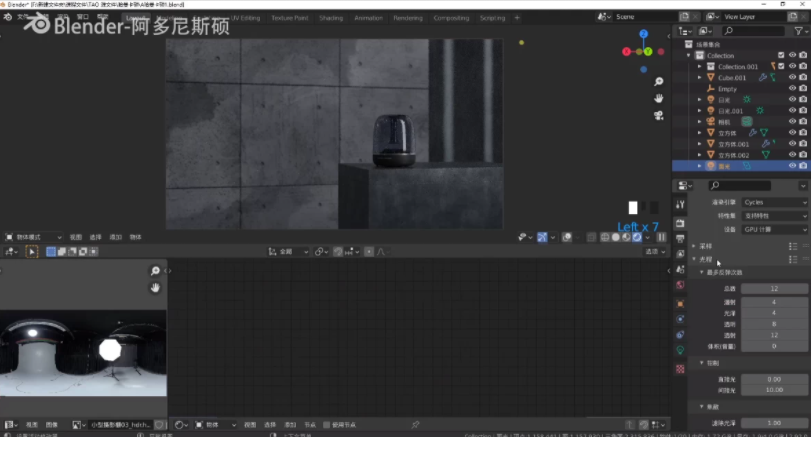Click the red X axis on gizmo
This screenshot has width=812, height=460.
[x=626, y=51]
